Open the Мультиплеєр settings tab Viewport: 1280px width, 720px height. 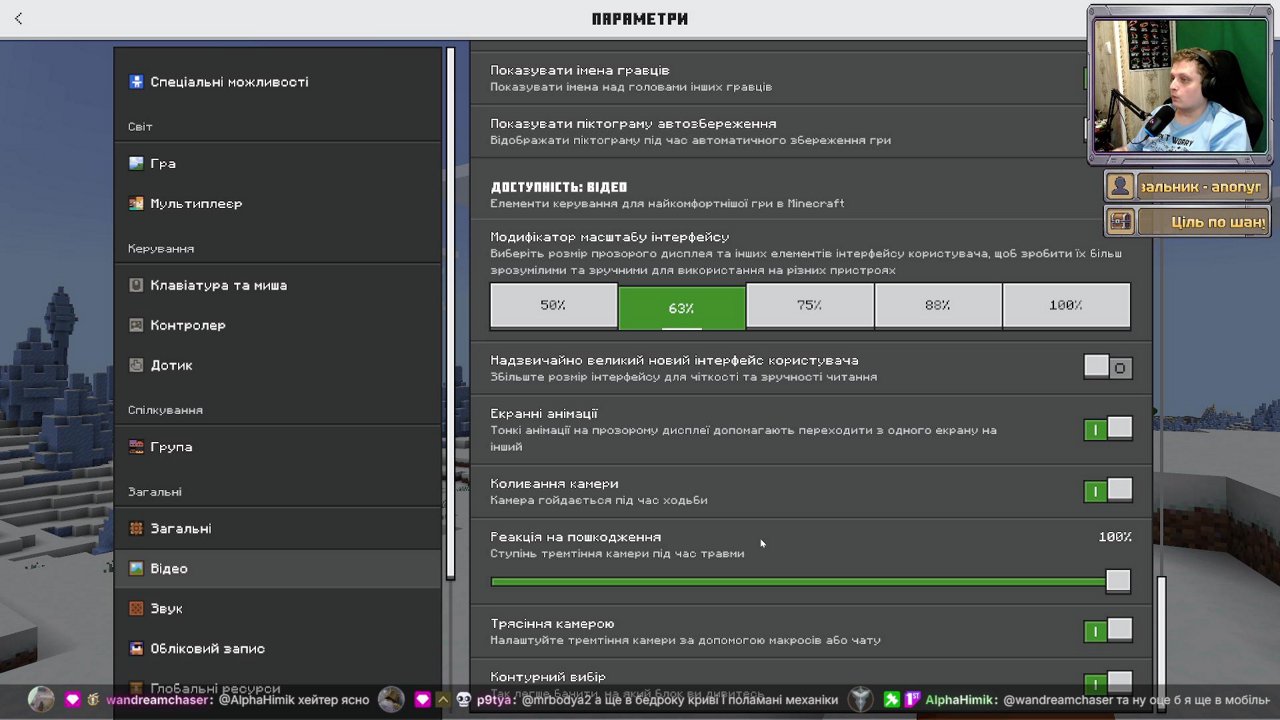click(x=277, y=203)
